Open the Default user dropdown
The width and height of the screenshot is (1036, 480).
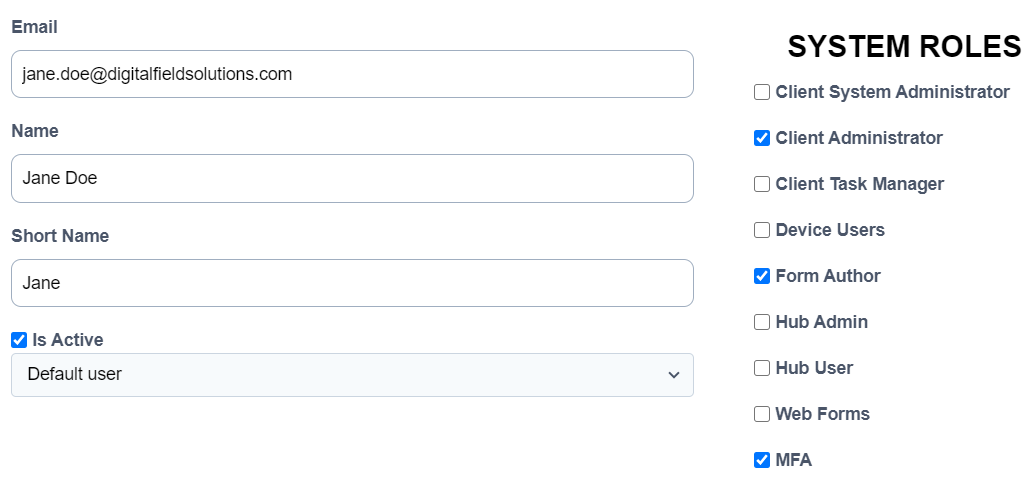(352, 375)
